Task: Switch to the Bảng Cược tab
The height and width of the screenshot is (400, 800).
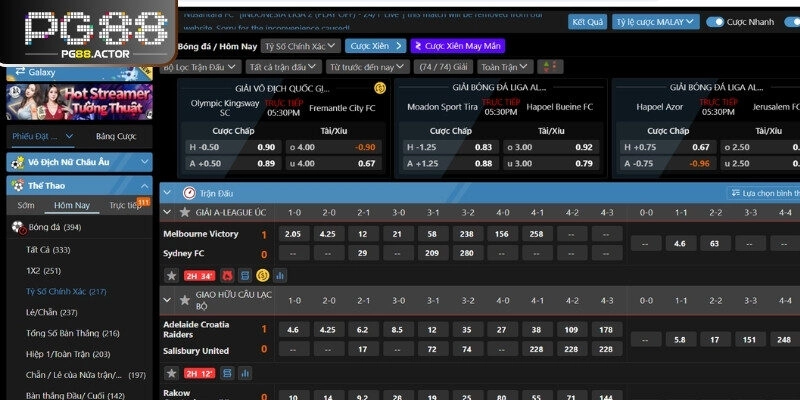Action: coord(116,136)
